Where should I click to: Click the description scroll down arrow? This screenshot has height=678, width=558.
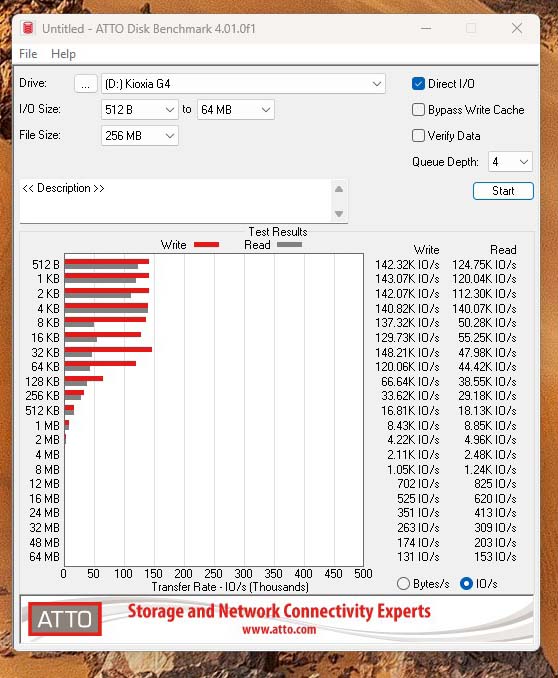click(x=339, y=214)
